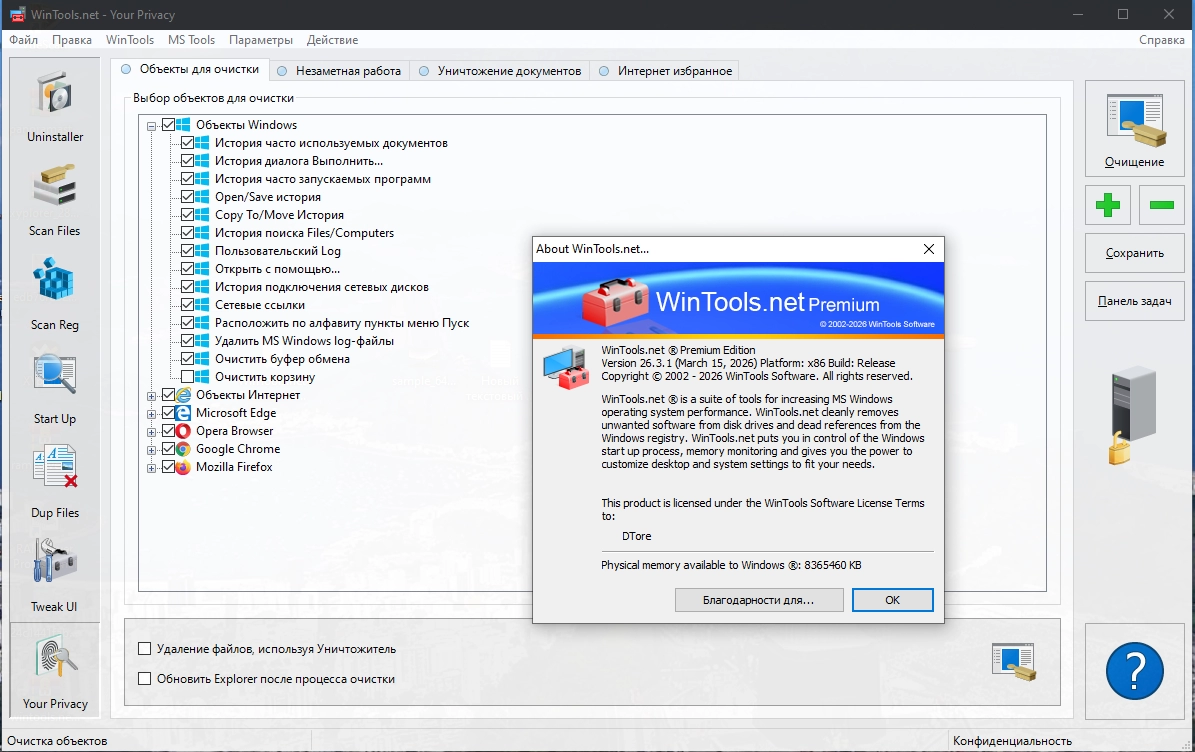Uncheck История диалога Выполнить...

pyautogui.click(x=187, y=161)
